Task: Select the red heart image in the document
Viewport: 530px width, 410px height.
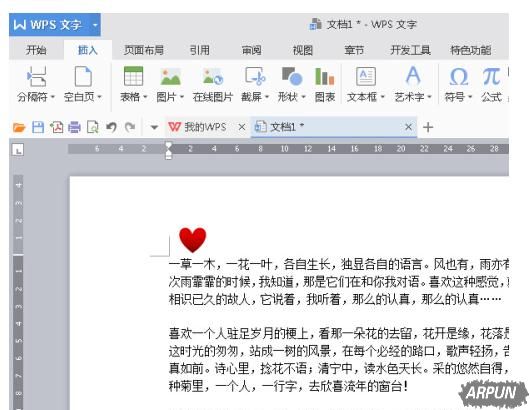Action: (192, 240)
